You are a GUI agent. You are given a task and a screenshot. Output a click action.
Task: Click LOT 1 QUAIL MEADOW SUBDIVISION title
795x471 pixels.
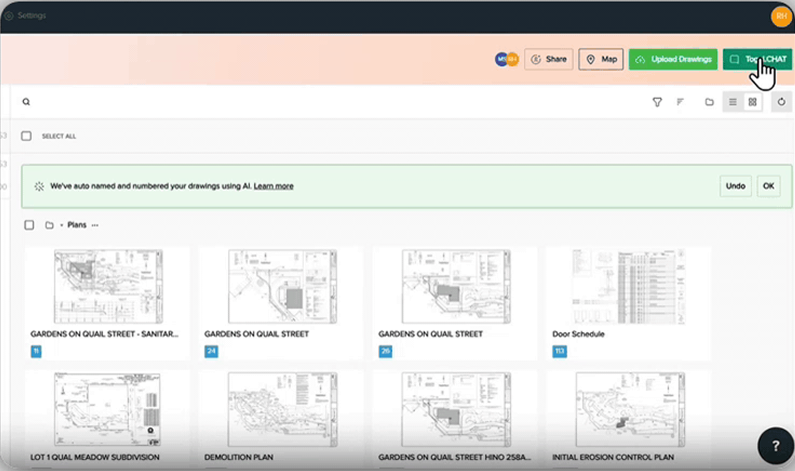(x=95, y=457)
